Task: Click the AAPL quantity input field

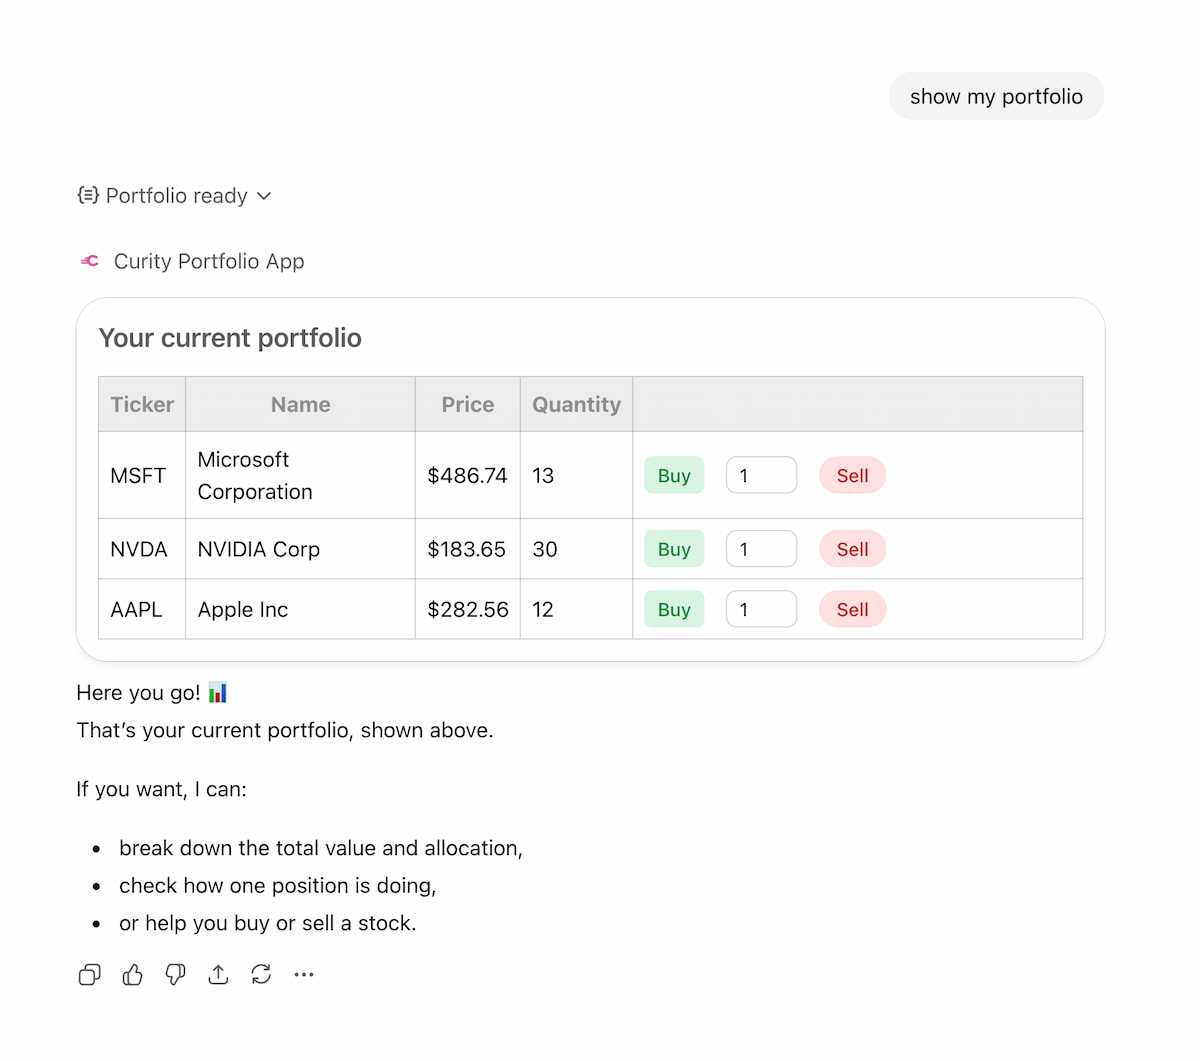Action: (761, 609)
